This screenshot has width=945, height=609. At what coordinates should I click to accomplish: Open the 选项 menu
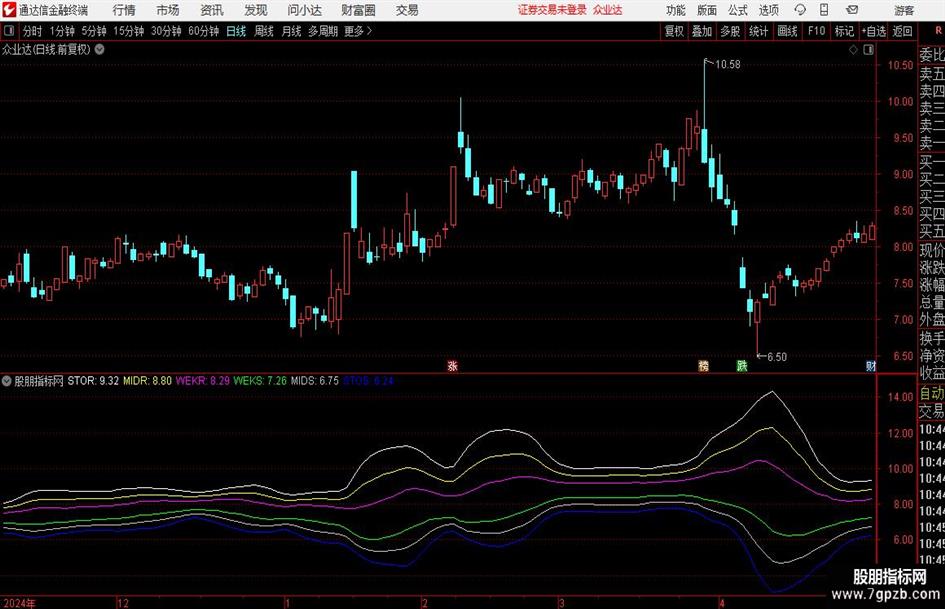coord(768,10)
